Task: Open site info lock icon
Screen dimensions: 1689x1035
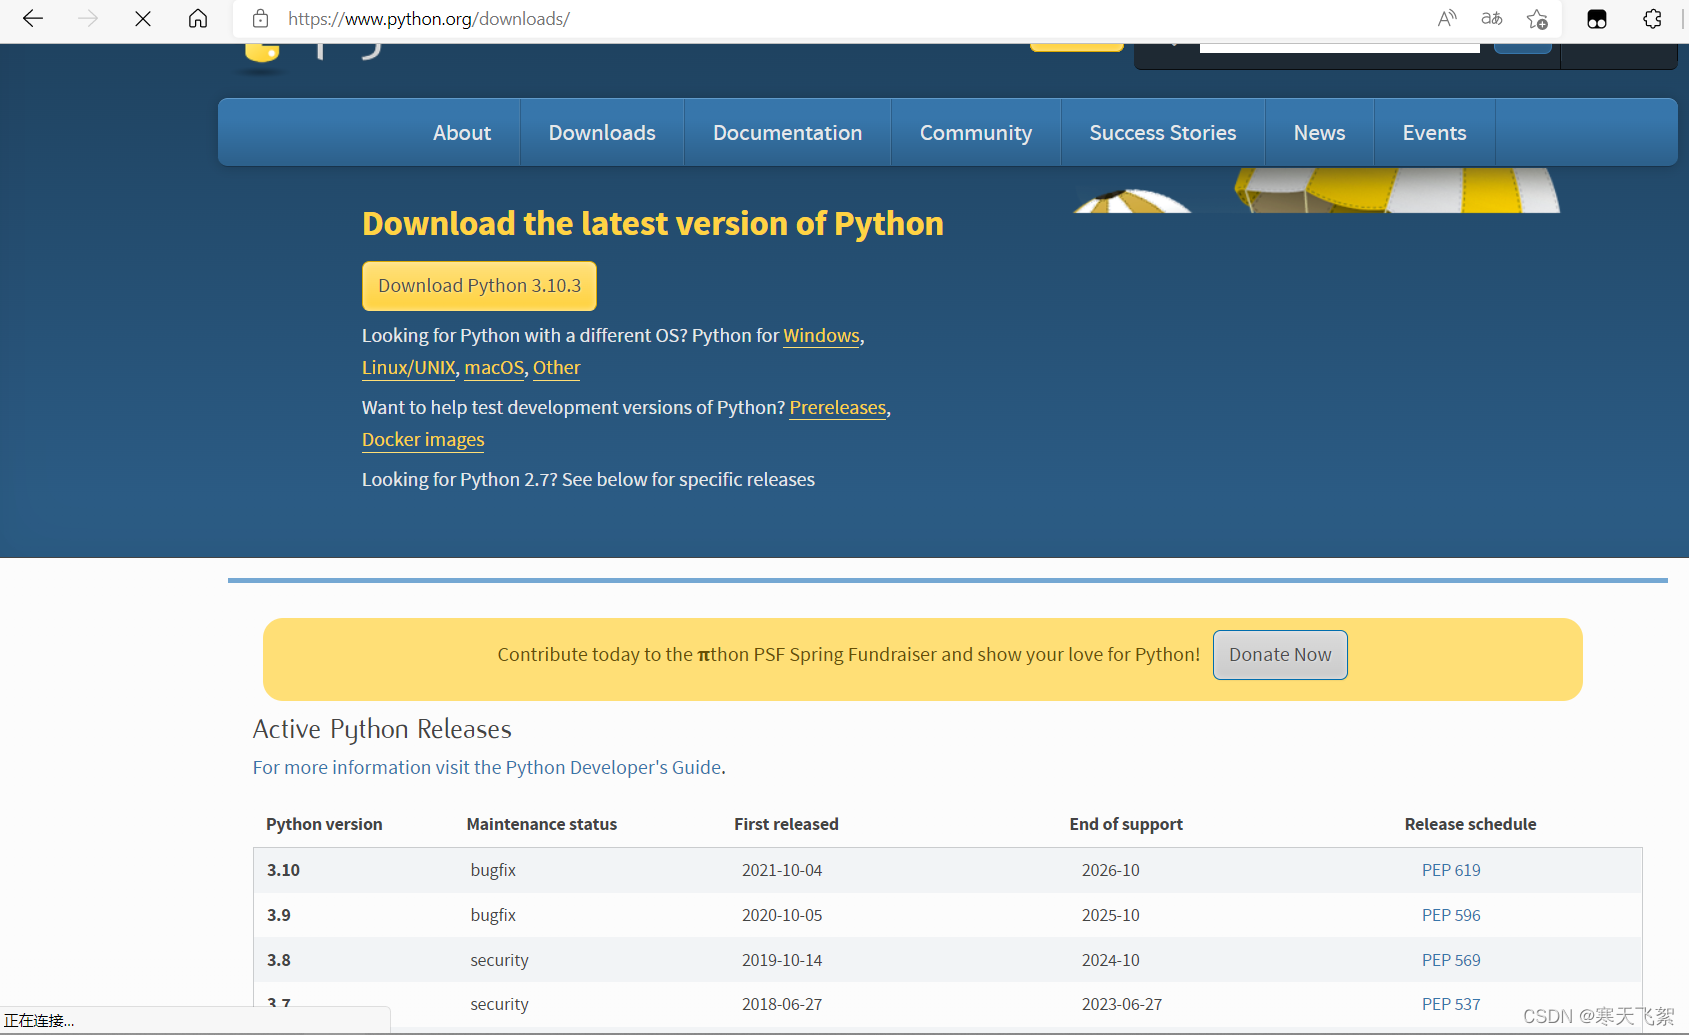Action: tap(260, 19)
